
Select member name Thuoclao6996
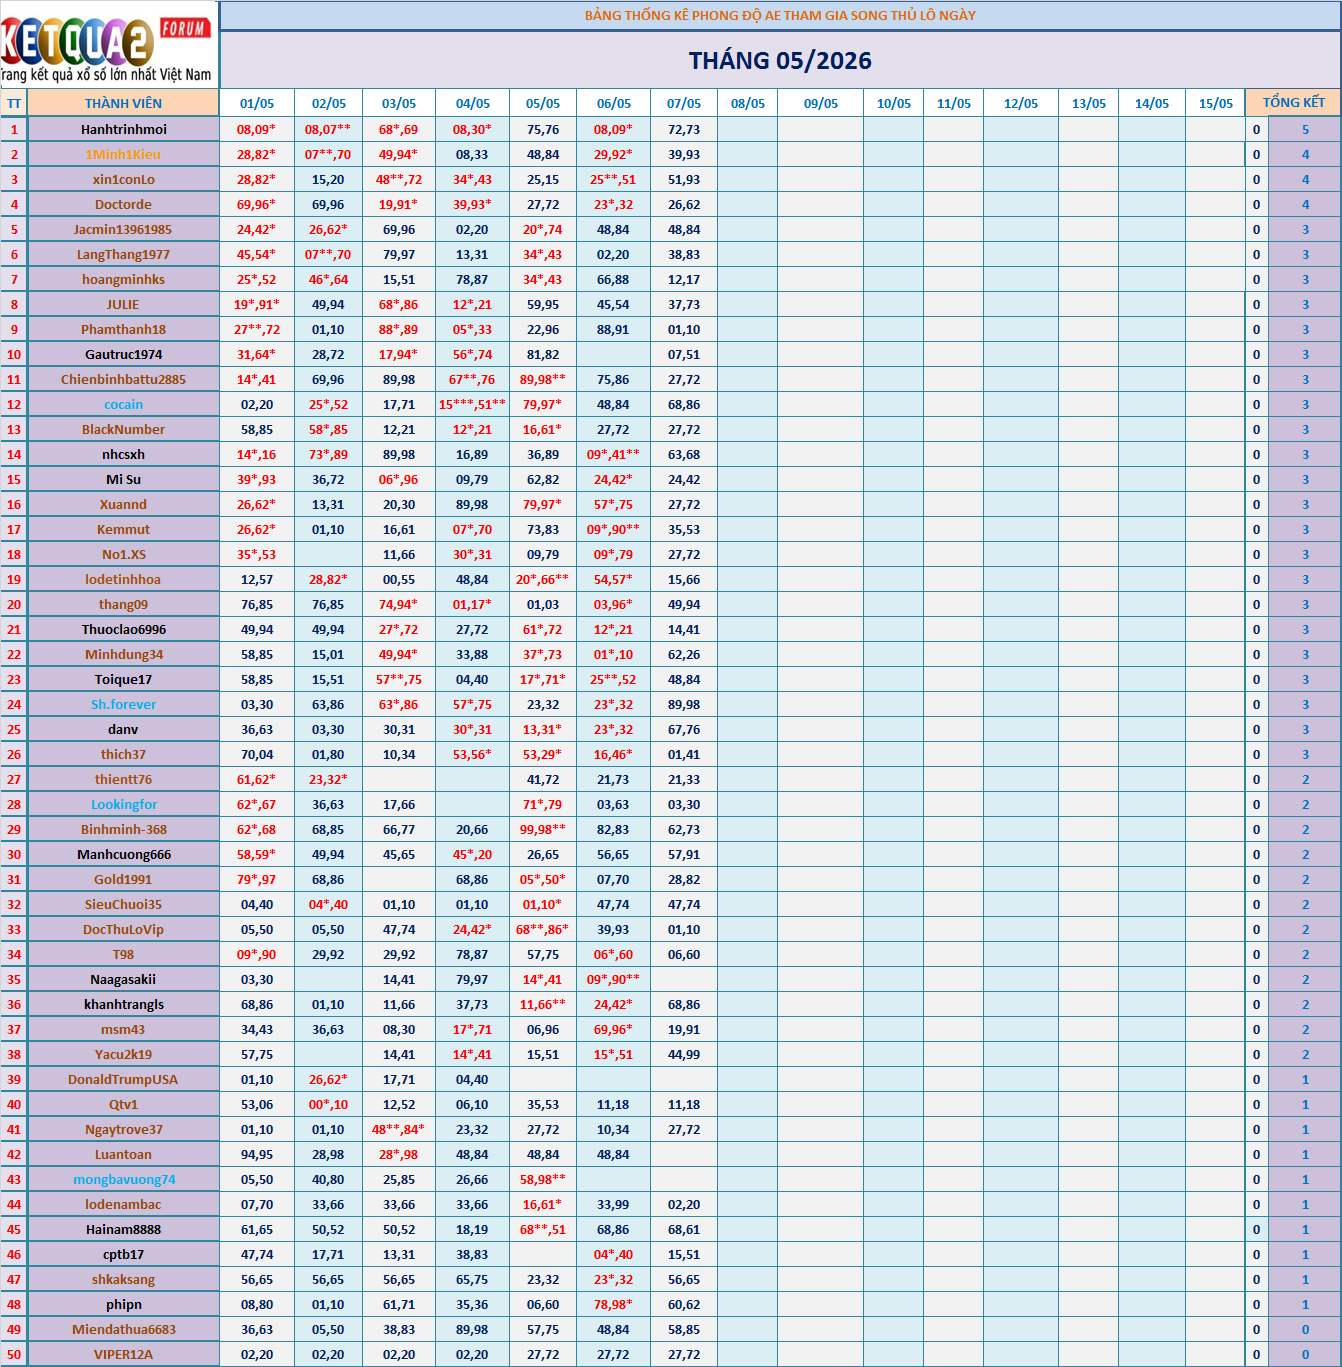tap(124, 629)
